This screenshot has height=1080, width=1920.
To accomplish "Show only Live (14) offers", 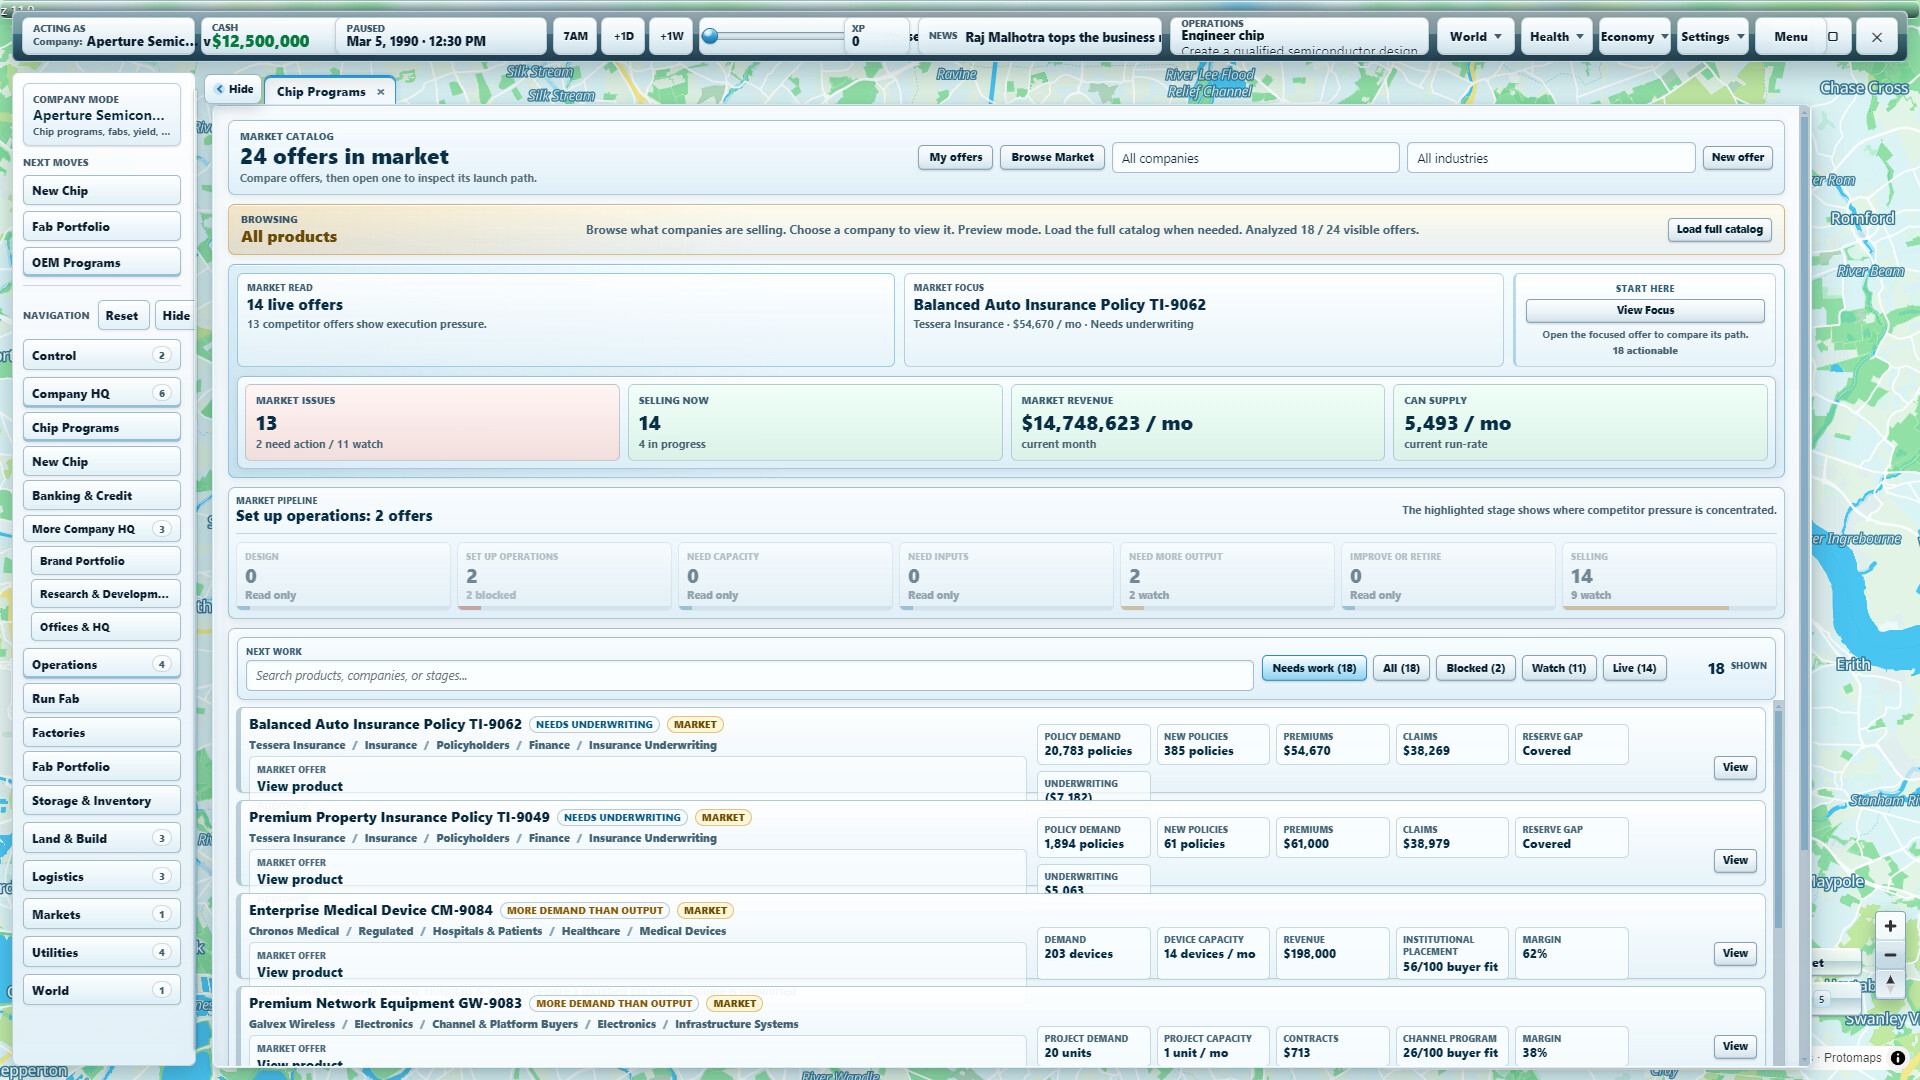I will pyautogui.click(x=1634, y=668).
